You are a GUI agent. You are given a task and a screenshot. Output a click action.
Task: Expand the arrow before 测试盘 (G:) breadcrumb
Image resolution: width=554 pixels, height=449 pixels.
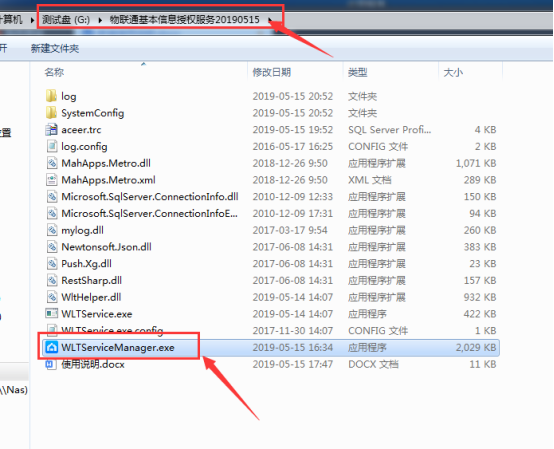point(32,20)
